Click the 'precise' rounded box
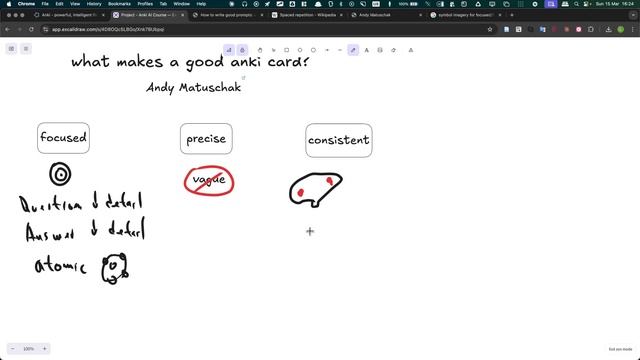Viewport: 640px width, 360px height. [x=206, y=139]
